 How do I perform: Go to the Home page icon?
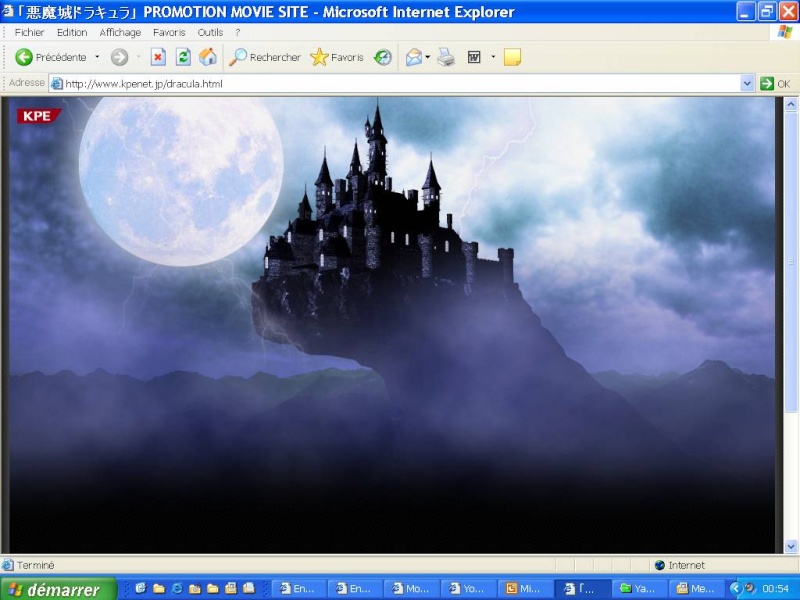pyautogui.click(x=208, y=57)
